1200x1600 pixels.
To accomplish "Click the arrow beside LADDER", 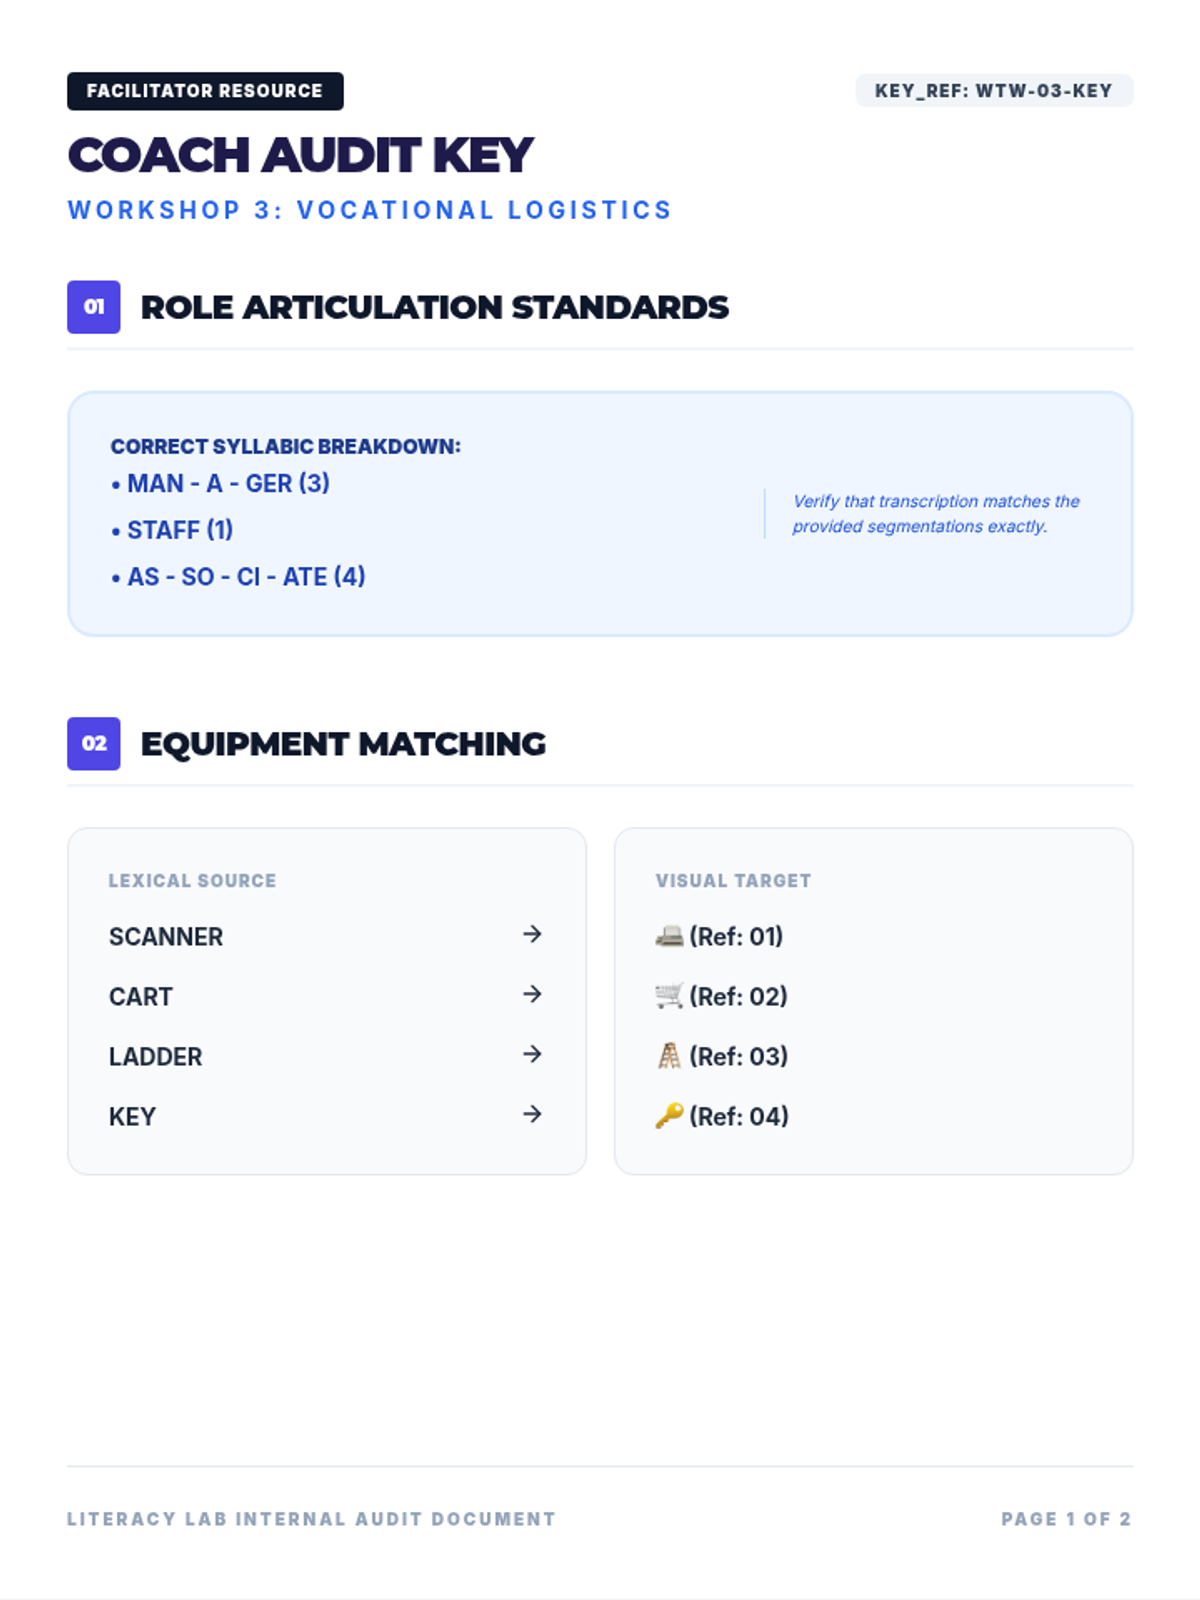I will tap(532, 1054).
